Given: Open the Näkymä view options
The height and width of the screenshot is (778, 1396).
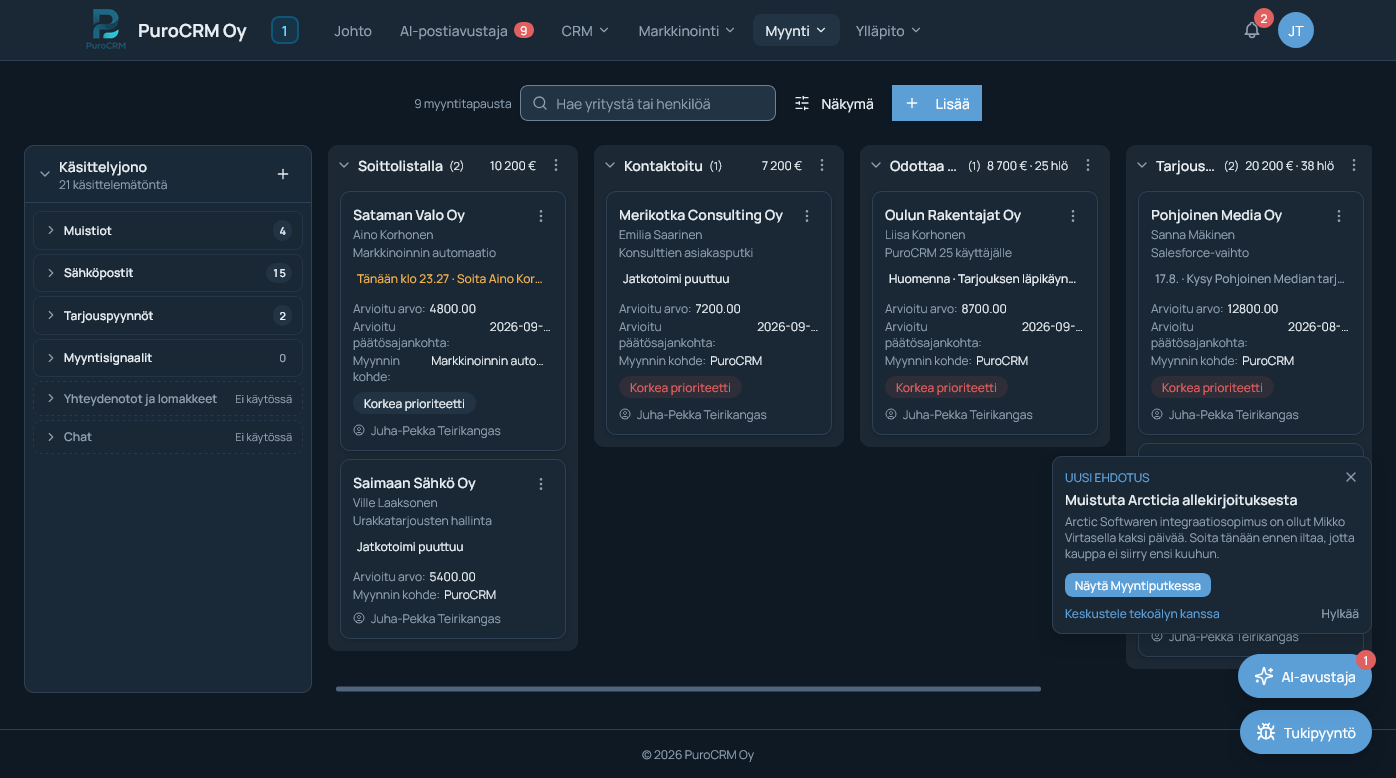Looking at the screenshot, I should (x=834, y=103).
